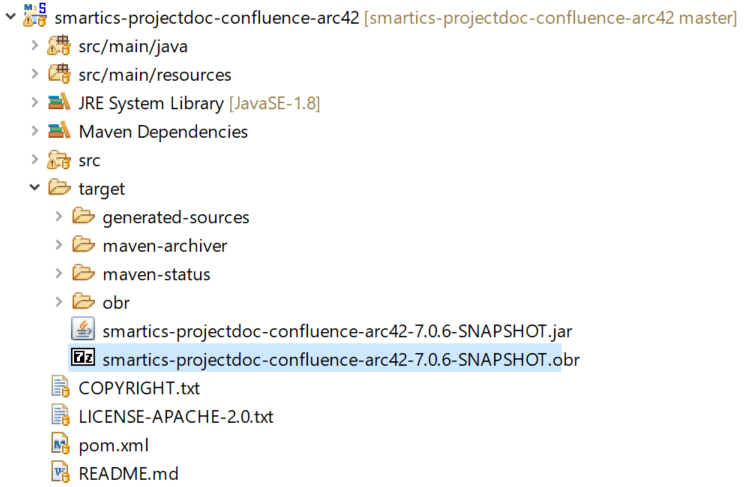Image resolution: width=751 pixels, height=487 pixels.
Task: Collapse the target folder
Action: pos(35,188)
